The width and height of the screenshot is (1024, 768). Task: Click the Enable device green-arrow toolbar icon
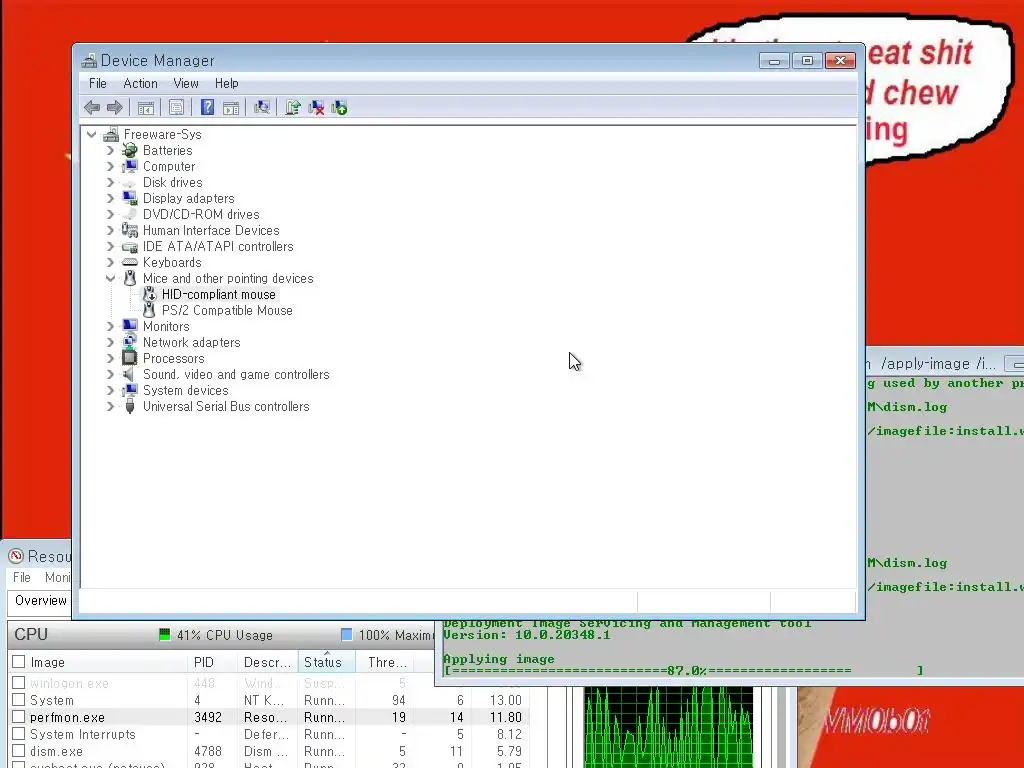coord(340,108)
